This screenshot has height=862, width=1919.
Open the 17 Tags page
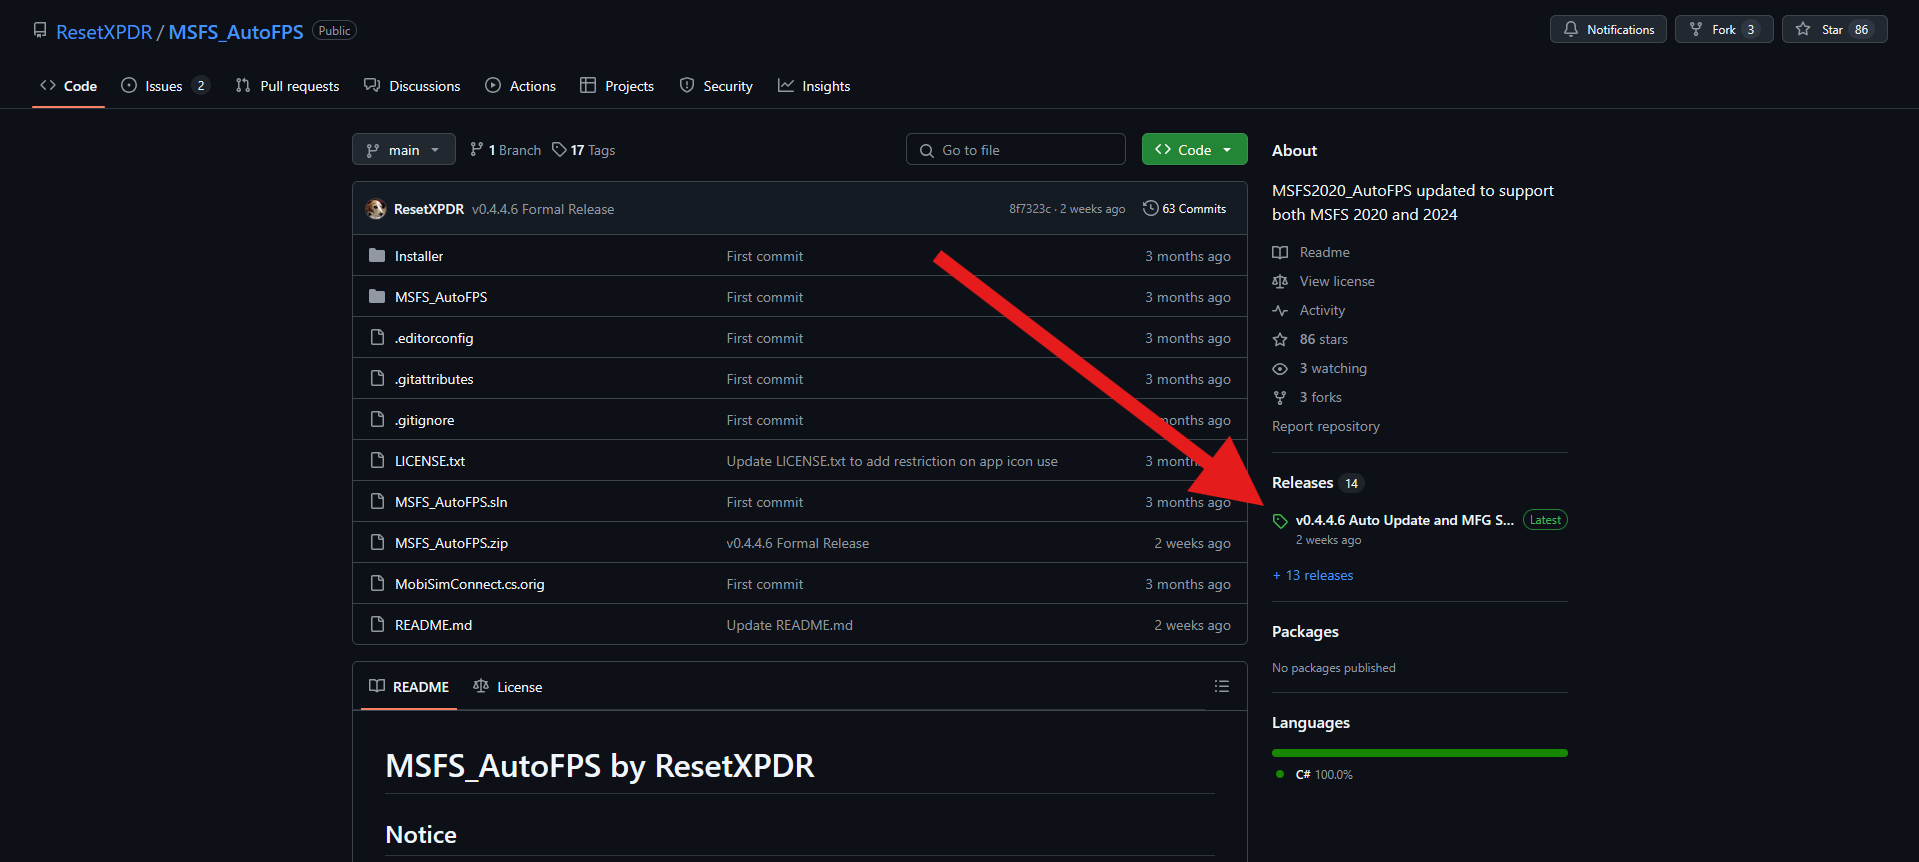[584, 150]
